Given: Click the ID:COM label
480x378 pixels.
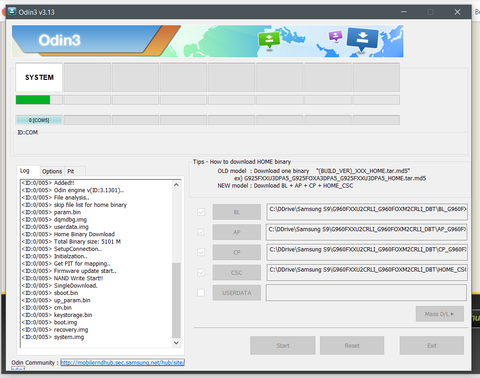Looking at the screenshot, I should pyautogui.click(x=28, y=132).
